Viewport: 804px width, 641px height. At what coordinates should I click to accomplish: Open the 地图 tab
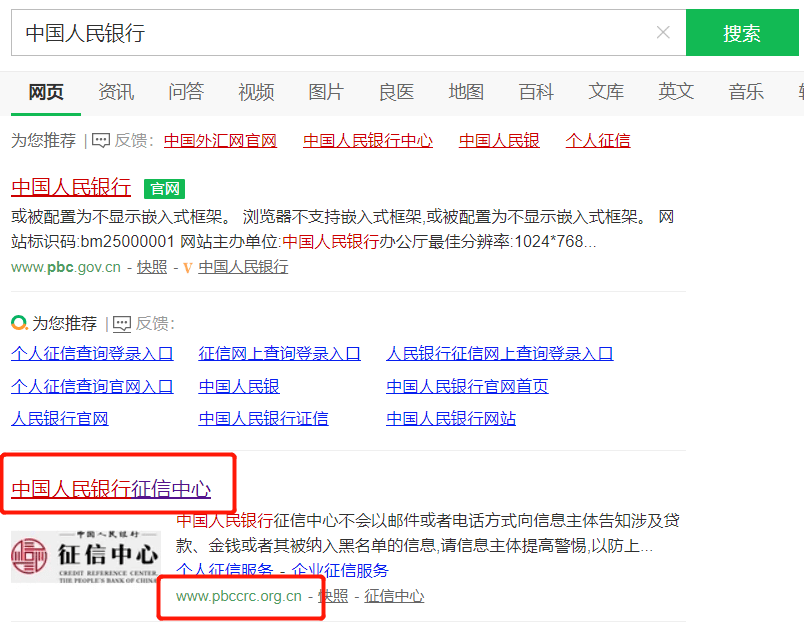(466, 92)
